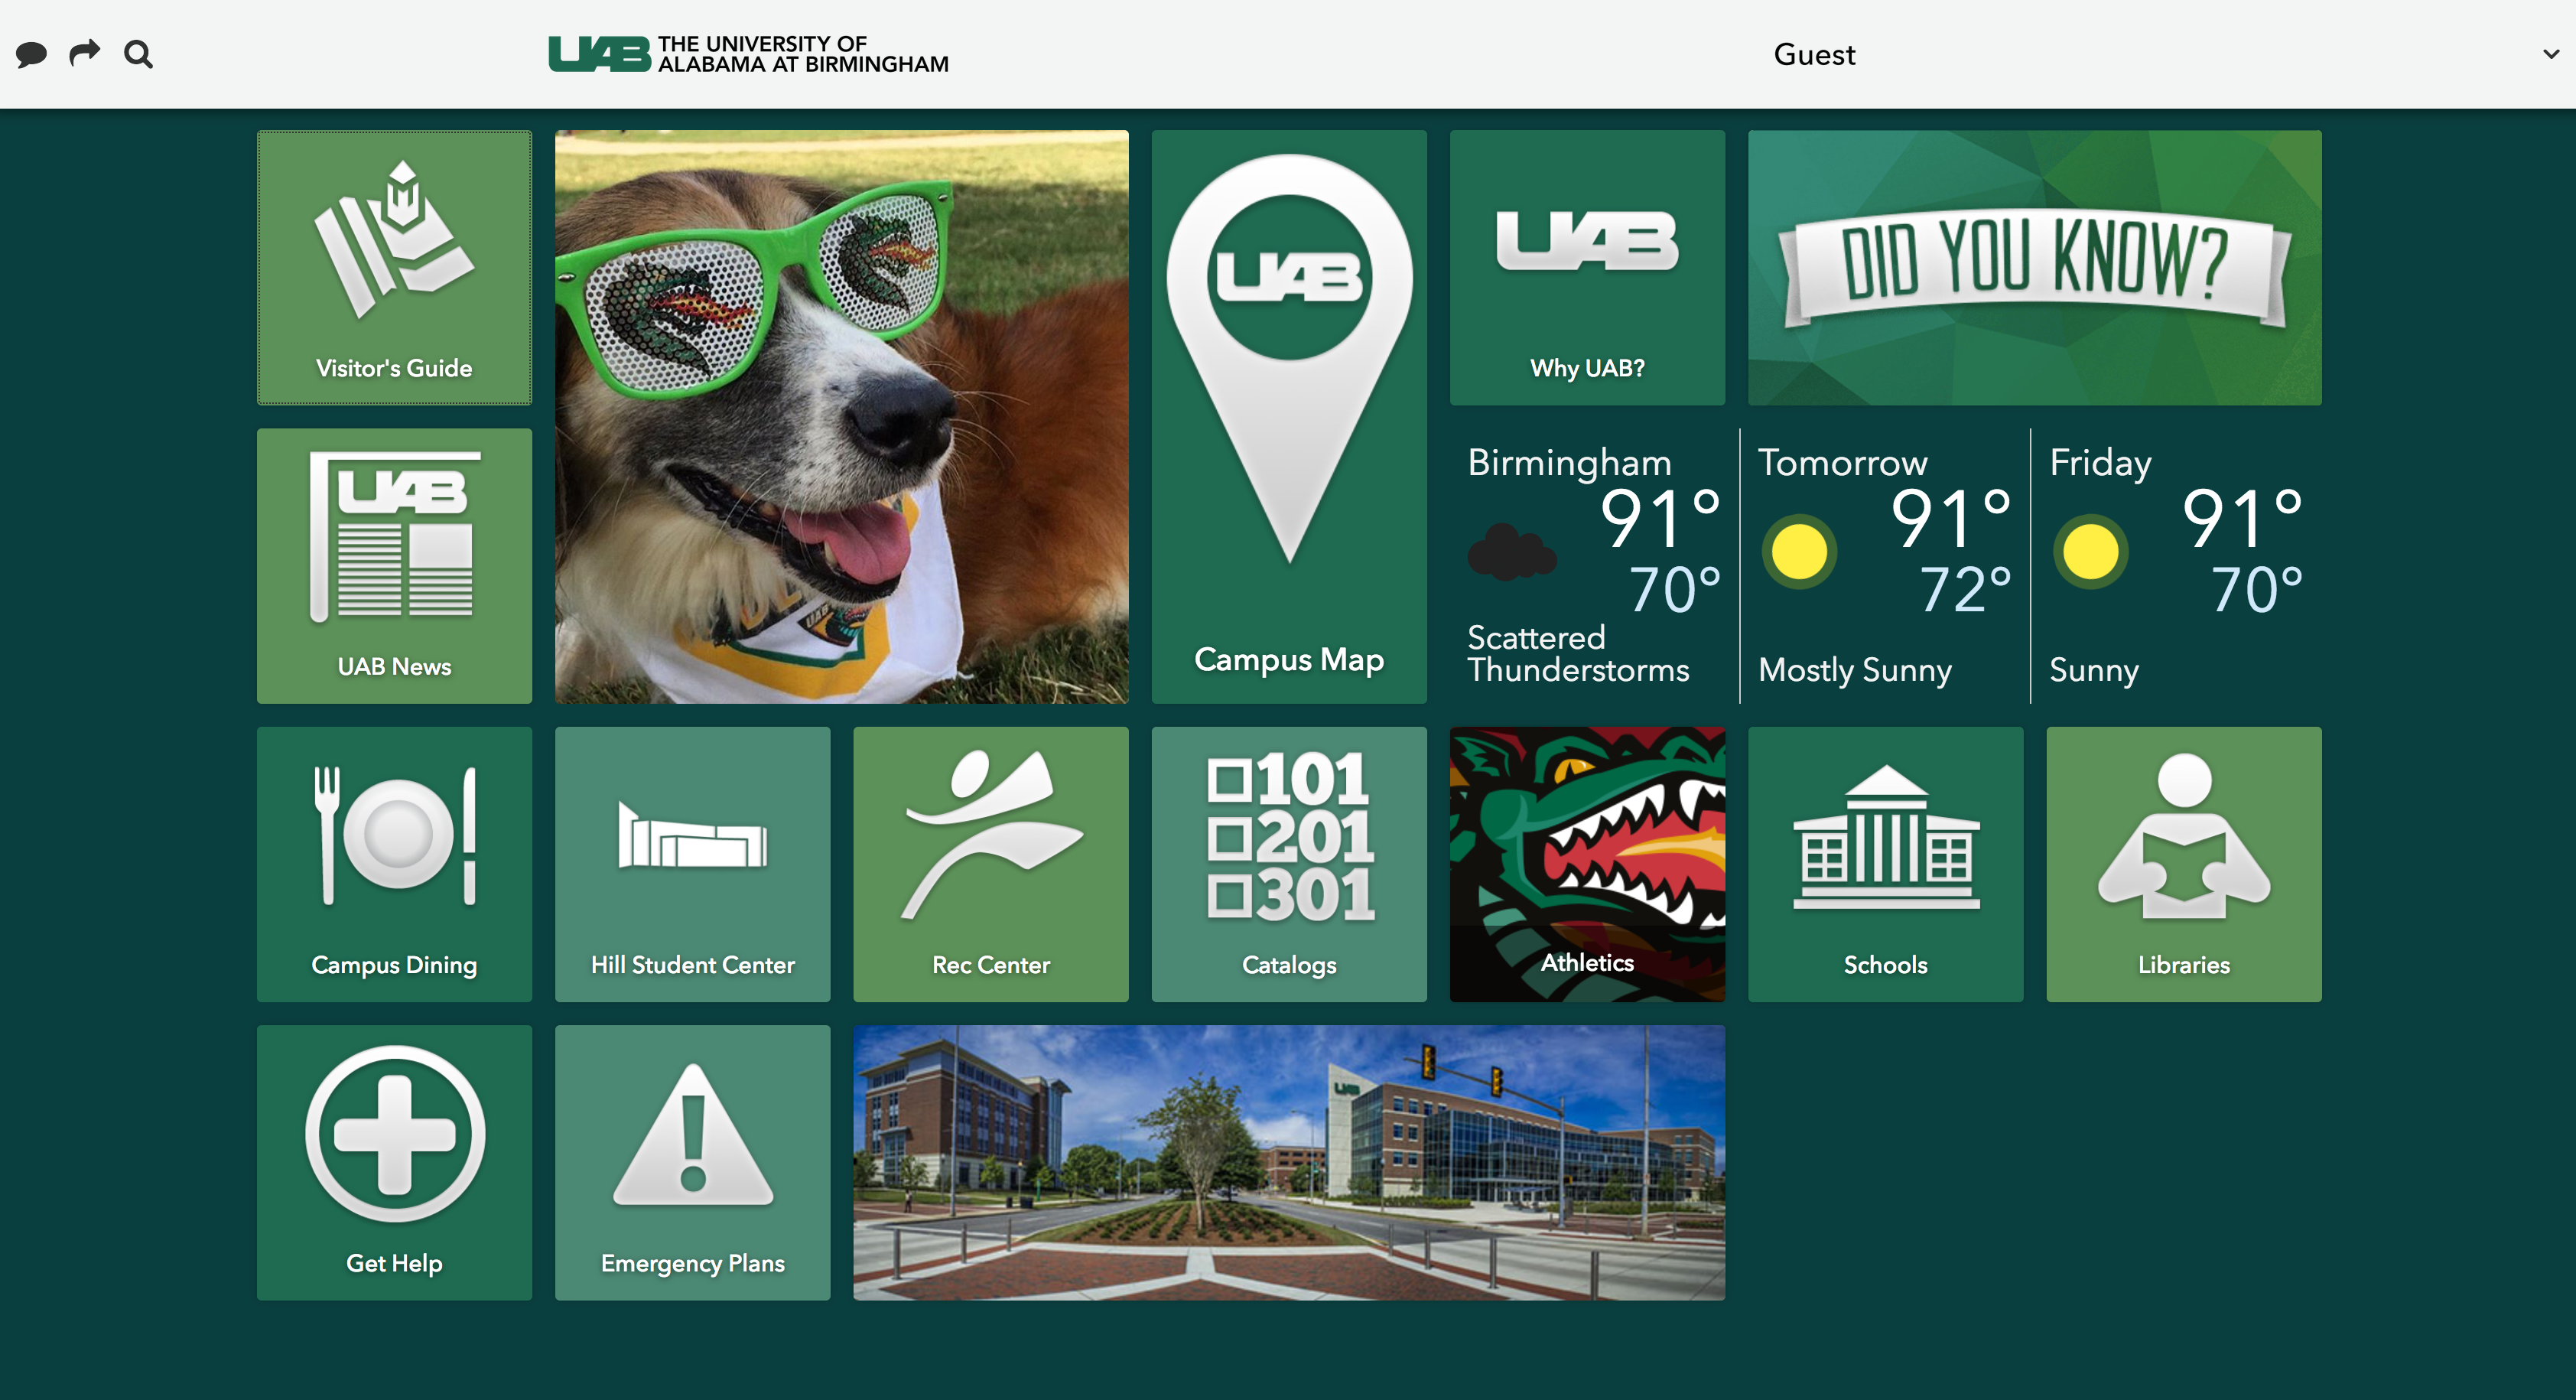Open the UAB News tile
2576x1400 pixels.
394,565
